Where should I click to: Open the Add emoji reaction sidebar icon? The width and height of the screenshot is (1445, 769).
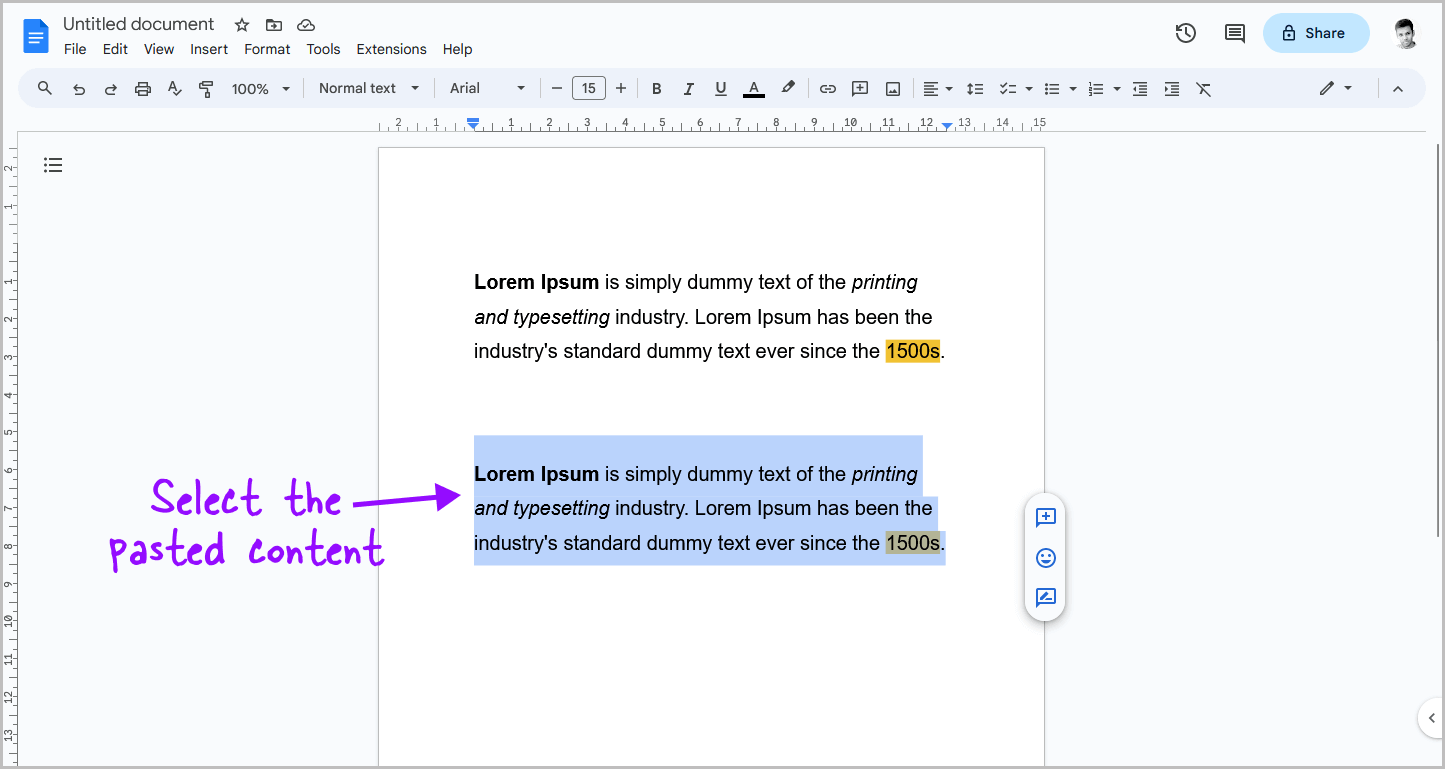tap(1045, 558)
